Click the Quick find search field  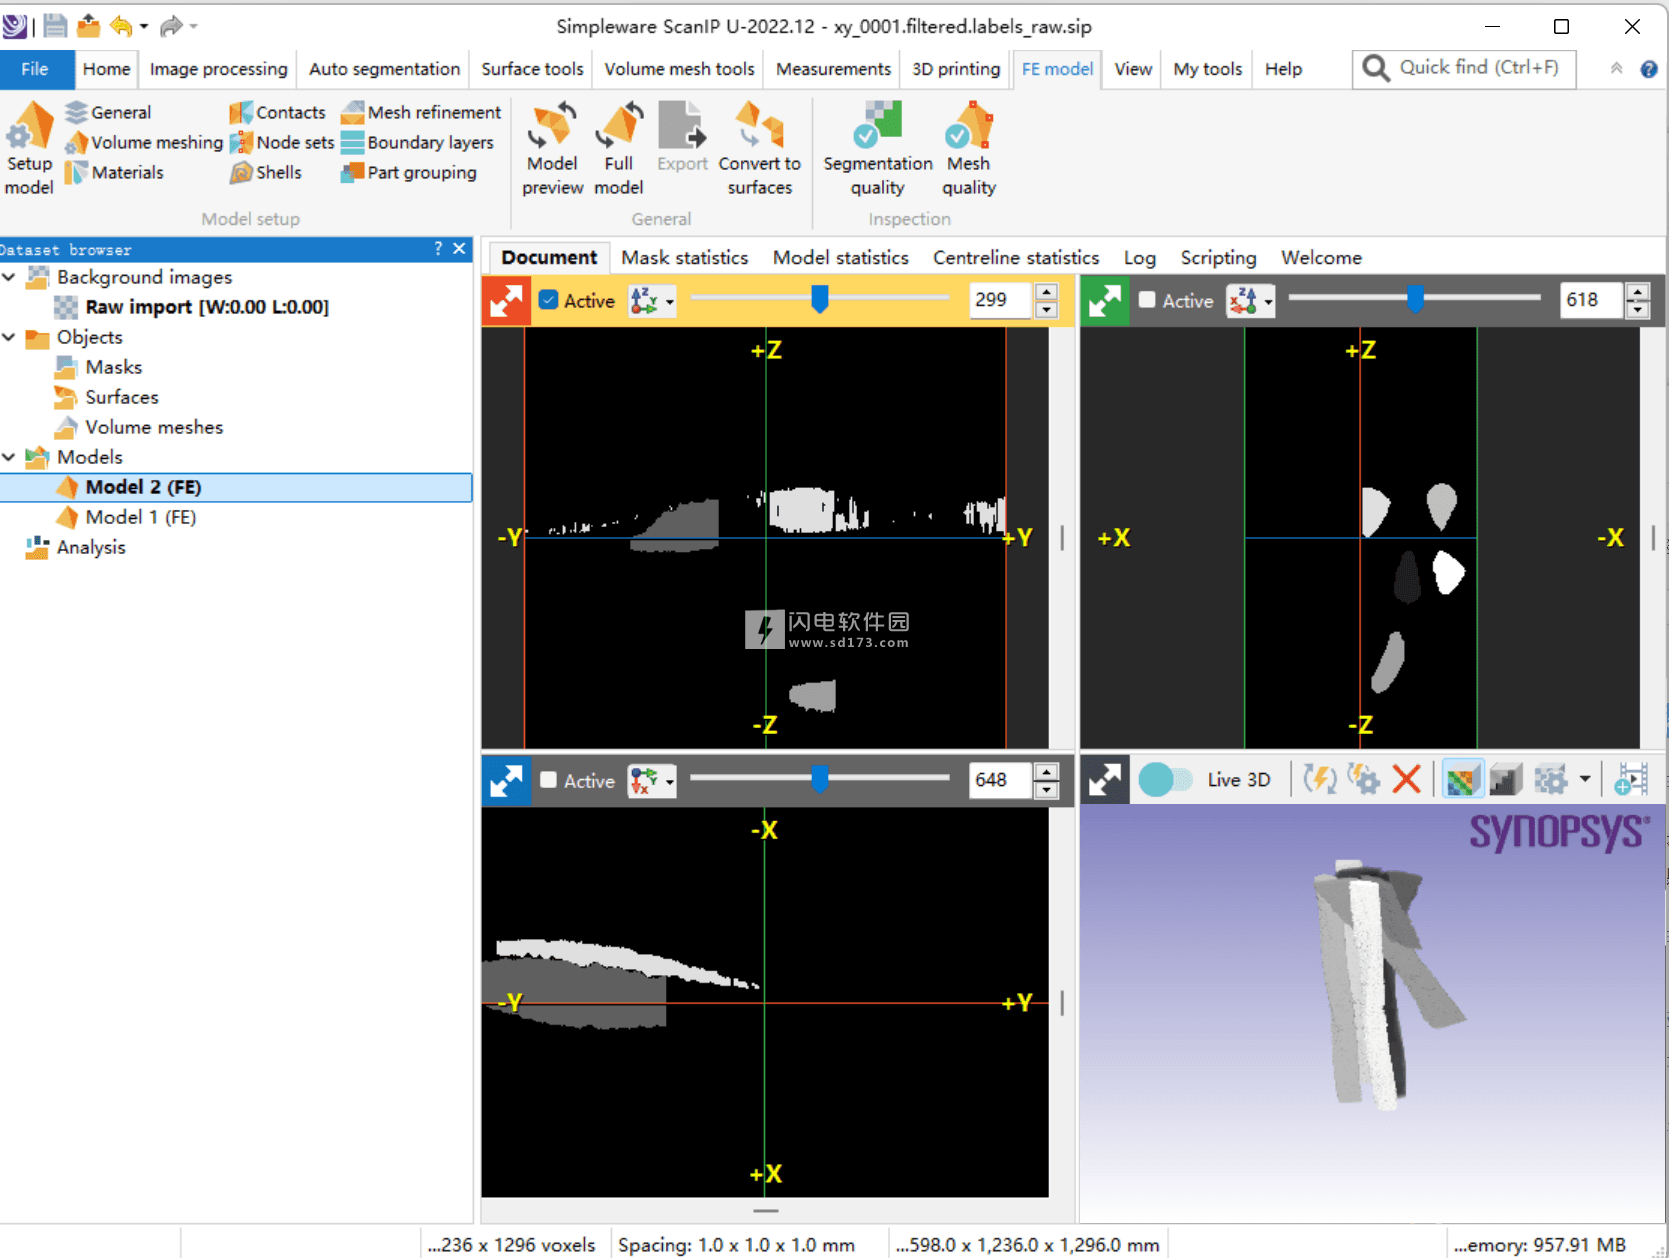click(1465, 68)
